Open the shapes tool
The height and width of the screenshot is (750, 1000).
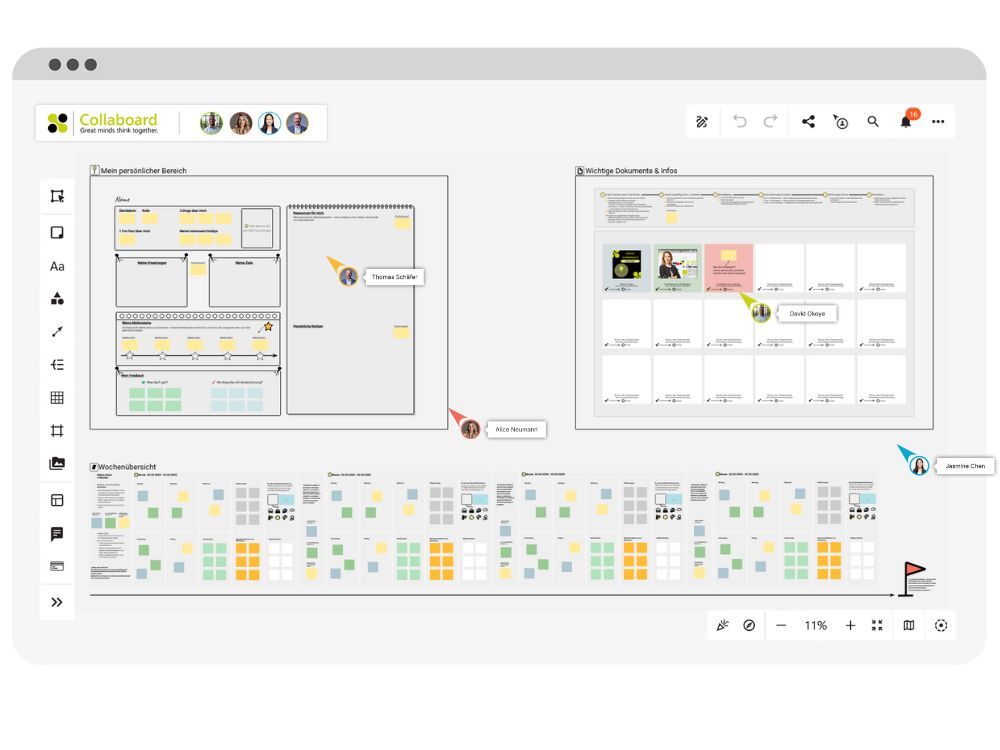[57, 299]
